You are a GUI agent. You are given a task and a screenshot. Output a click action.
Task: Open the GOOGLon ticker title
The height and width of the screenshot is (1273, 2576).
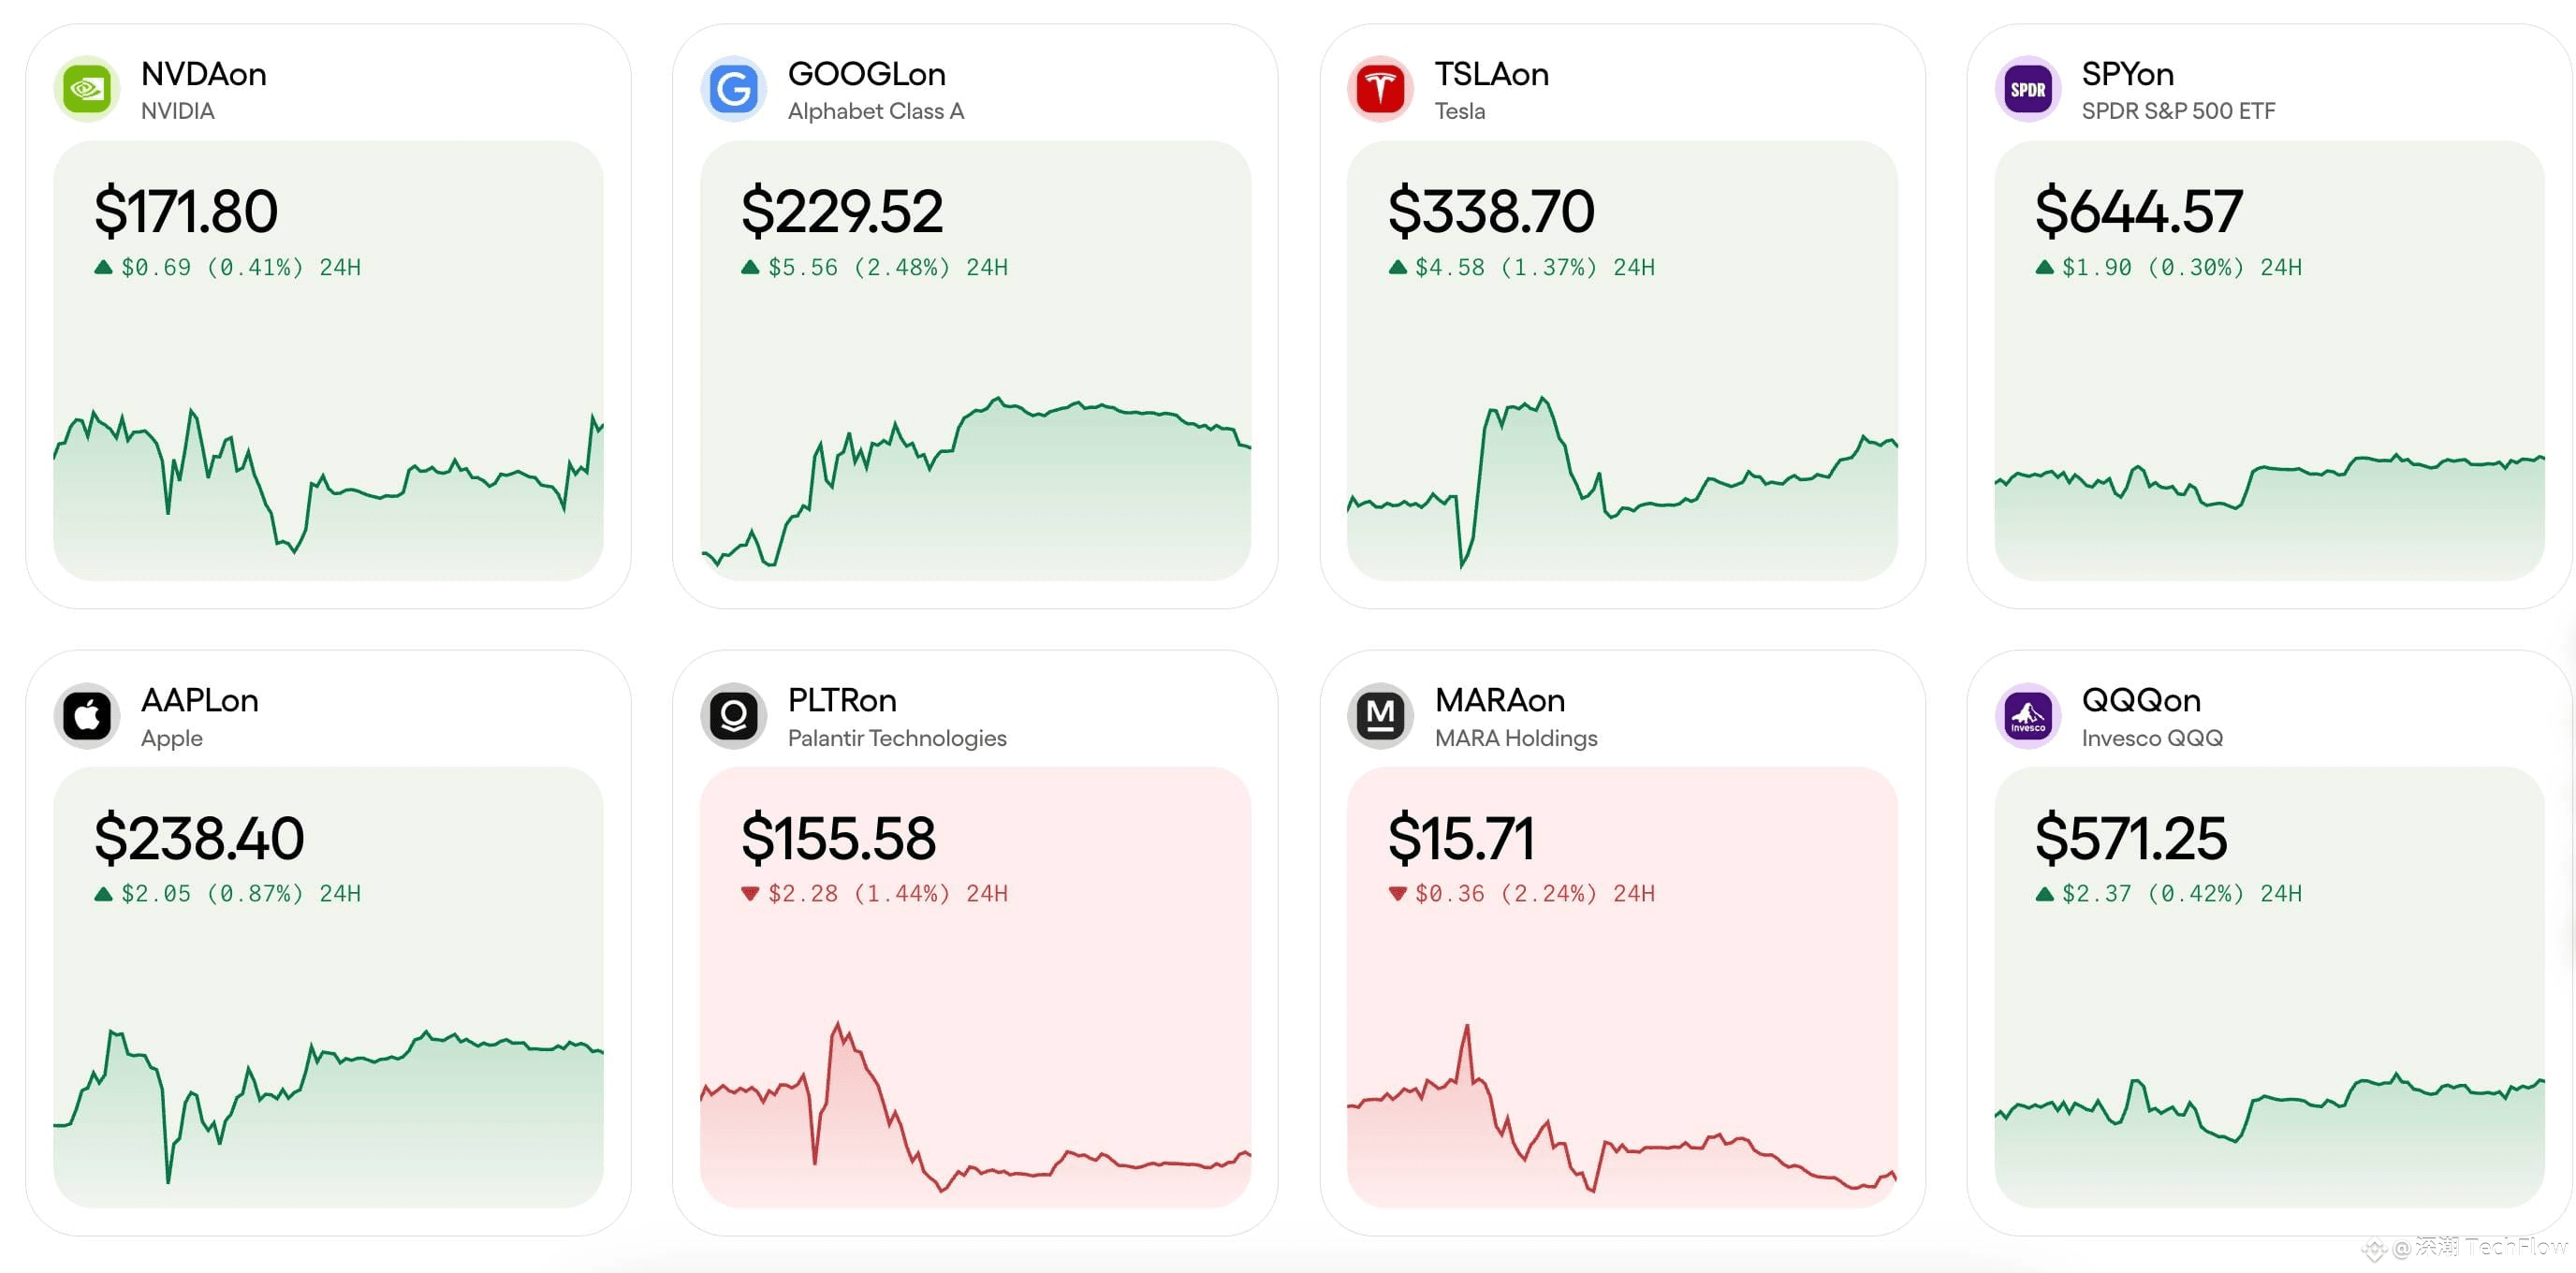[867, 74]
